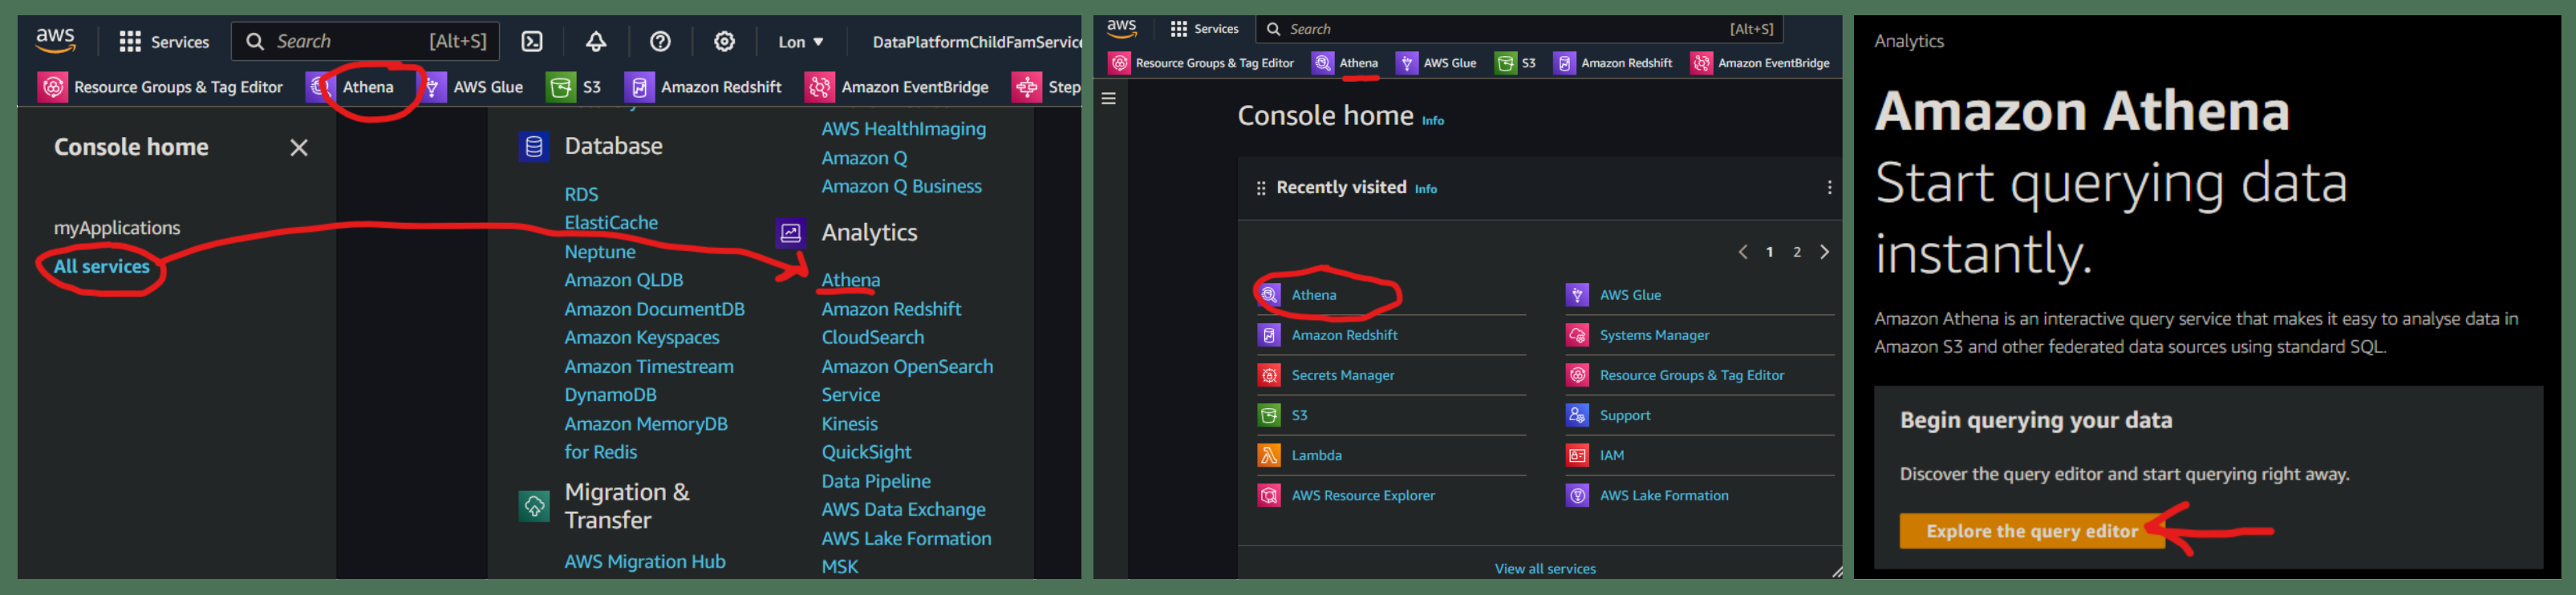Open CloudShell terminal icon in top bar
Viewport: 2576px width, 595px height.
point(532,41)
